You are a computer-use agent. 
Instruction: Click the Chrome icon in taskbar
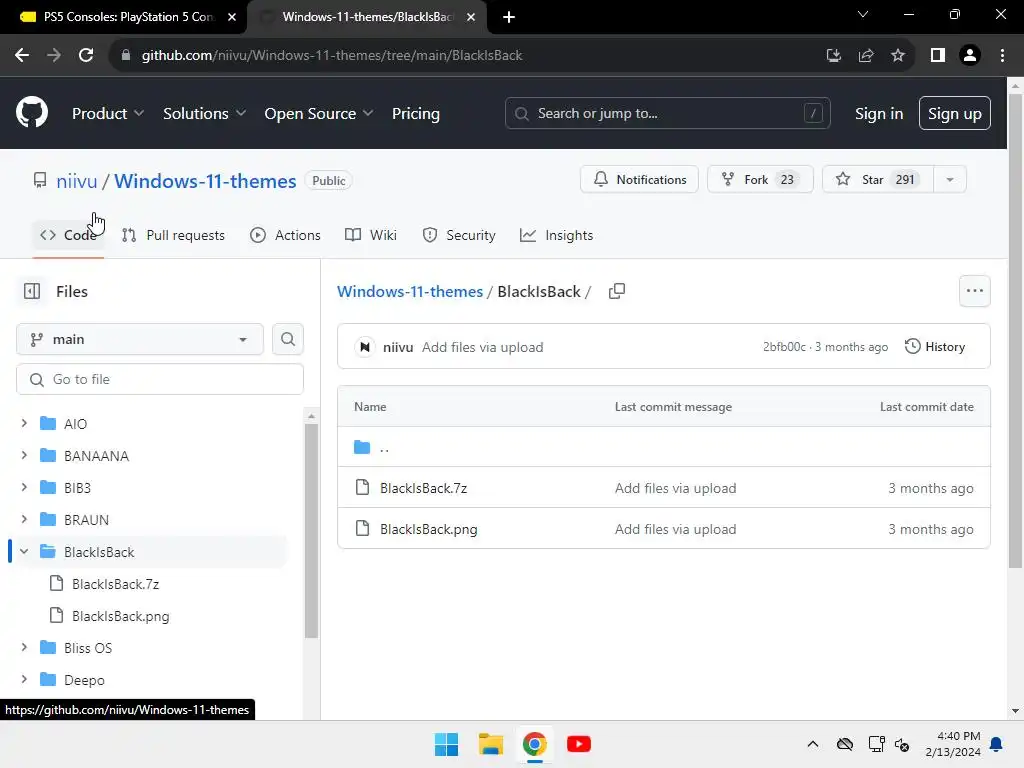click(x=535, y=744)
